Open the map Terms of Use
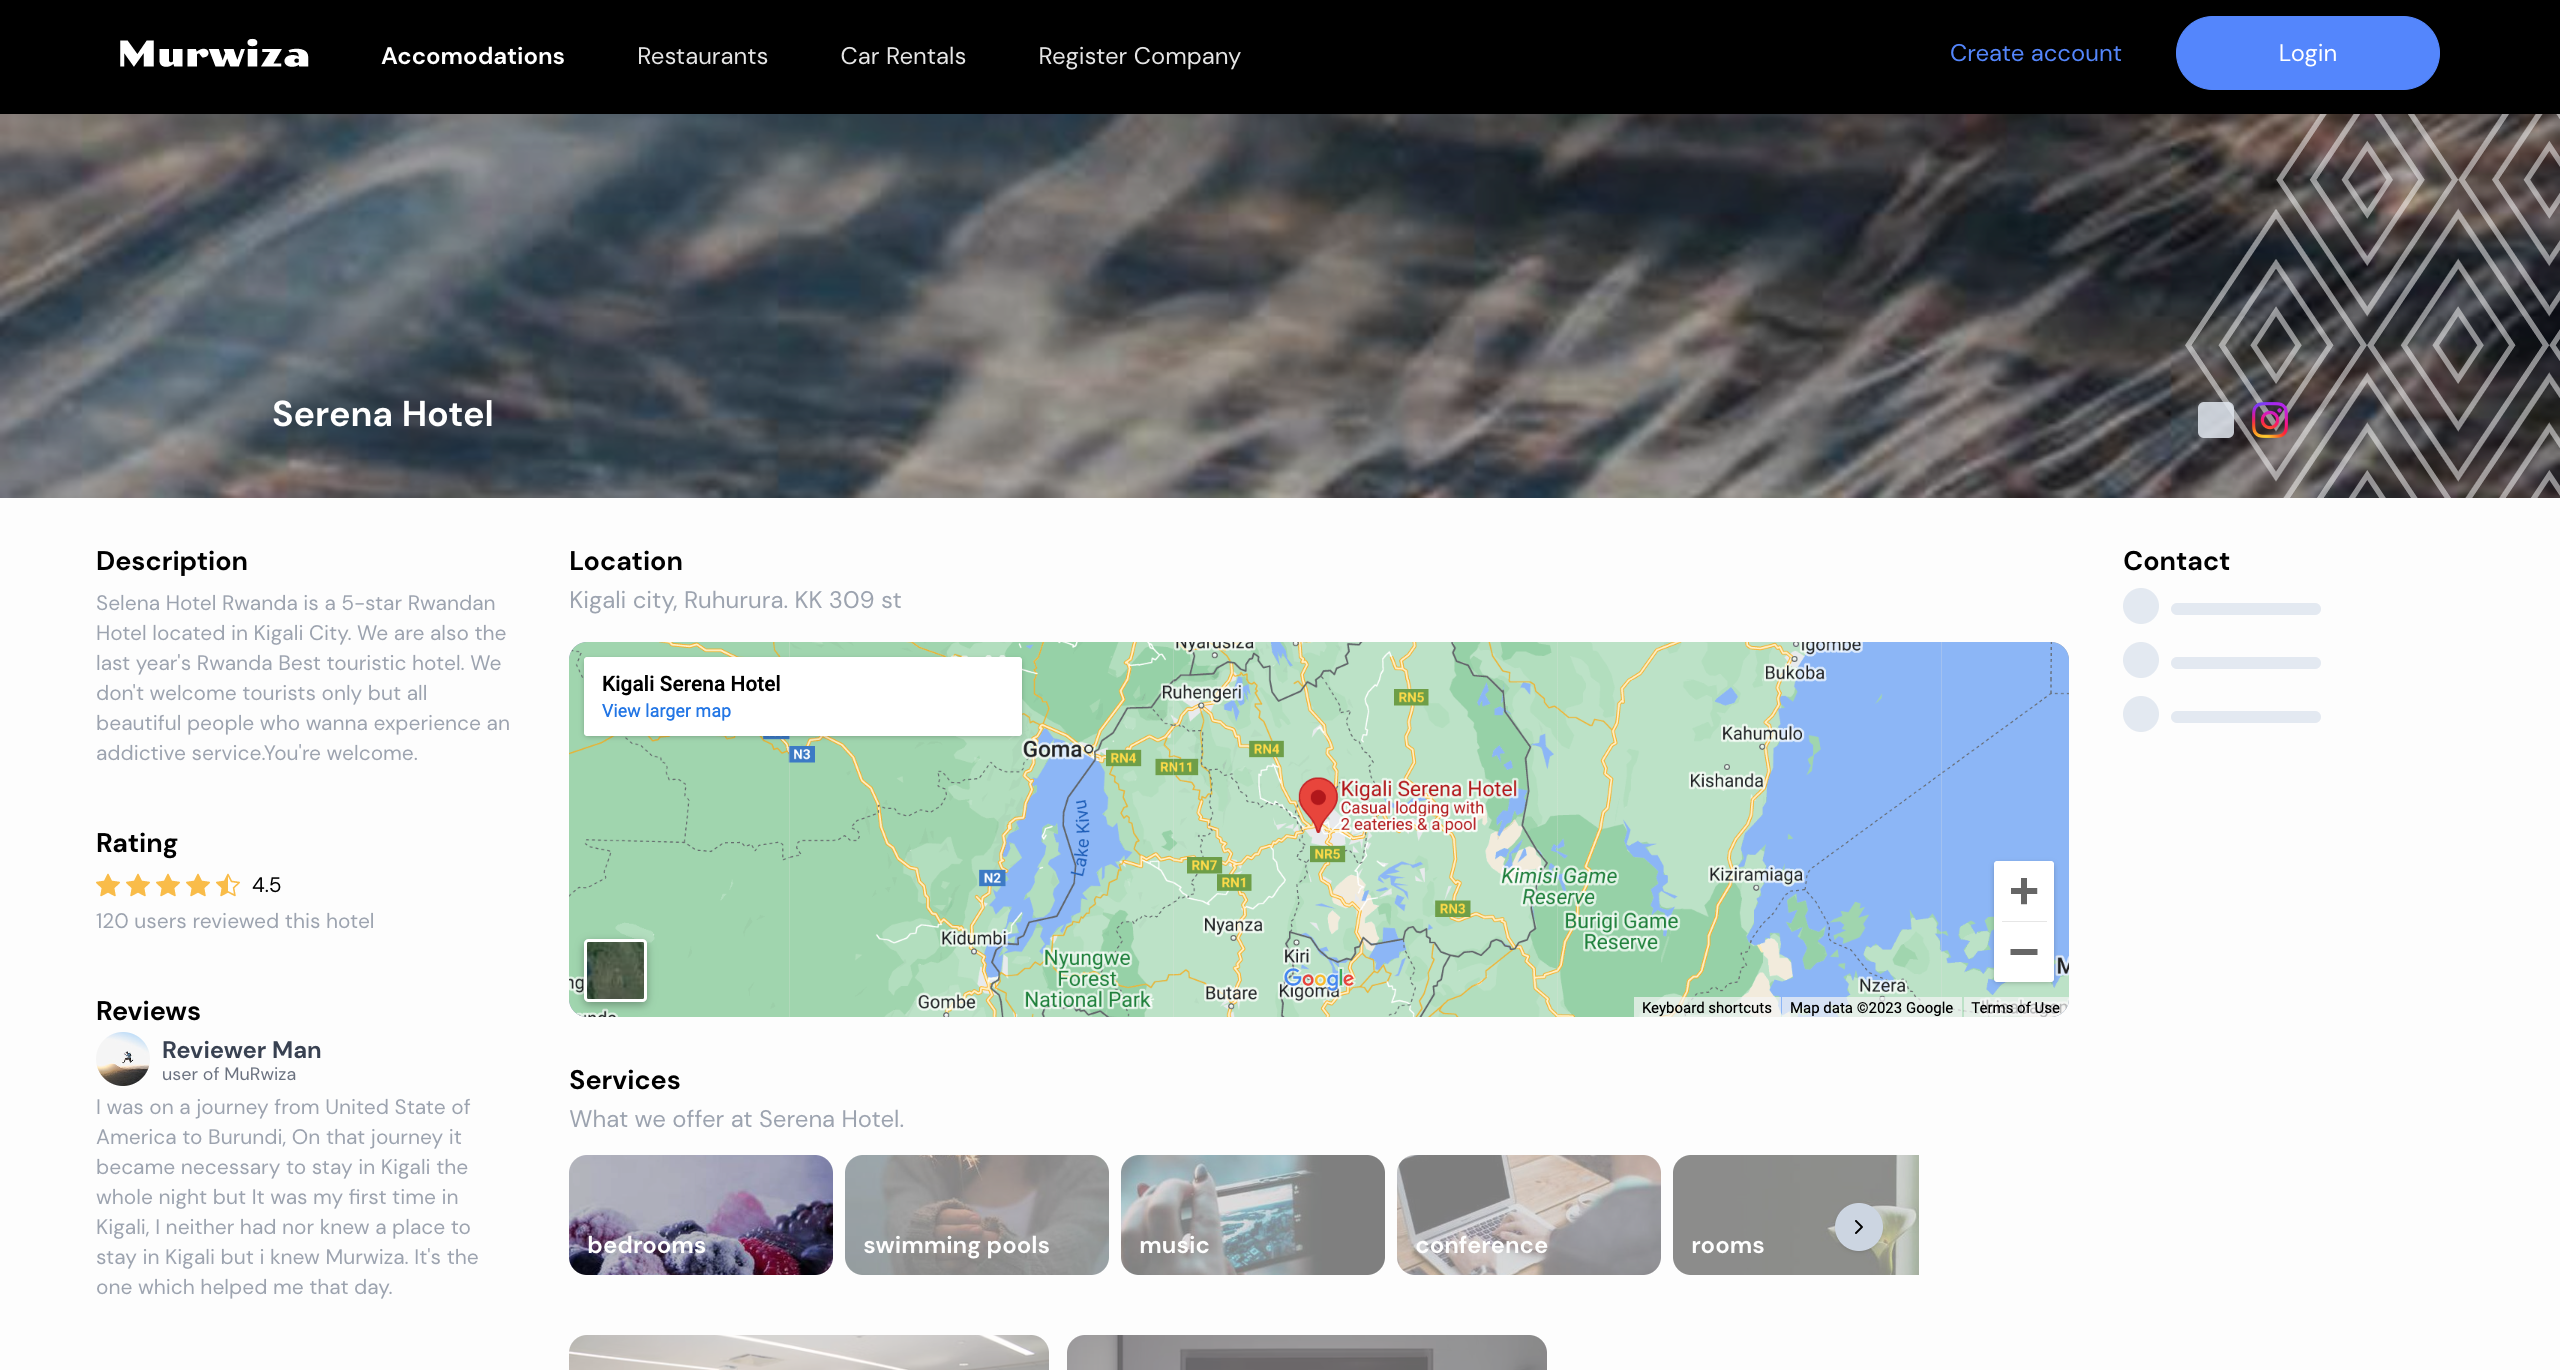This screenshot has width=2560, height=1370. point(2015,1008)
